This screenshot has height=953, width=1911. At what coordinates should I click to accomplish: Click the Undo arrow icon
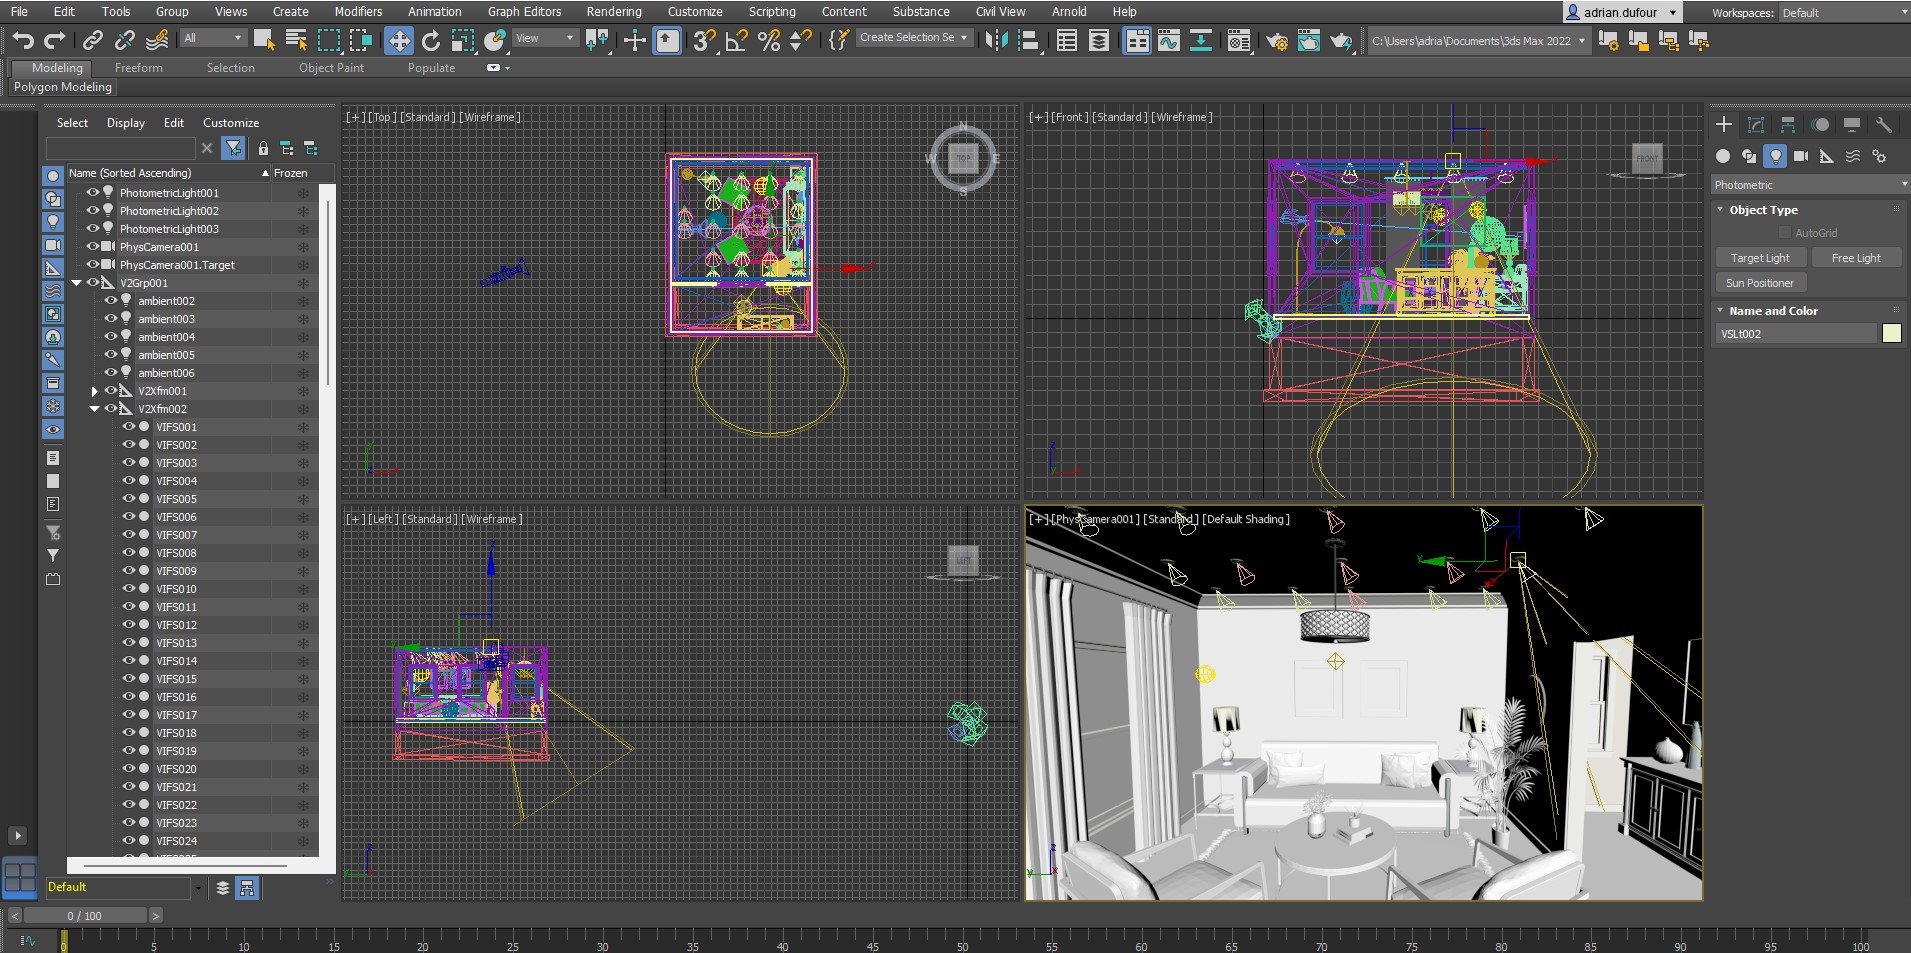(23, 40)
